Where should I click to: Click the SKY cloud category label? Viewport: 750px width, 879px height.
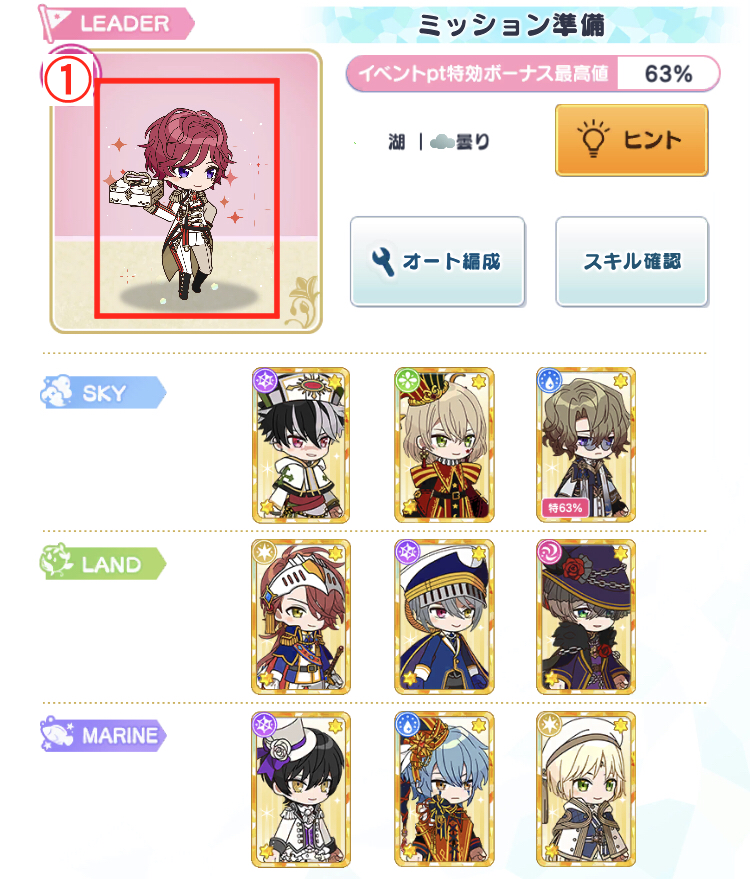(103, 392)
